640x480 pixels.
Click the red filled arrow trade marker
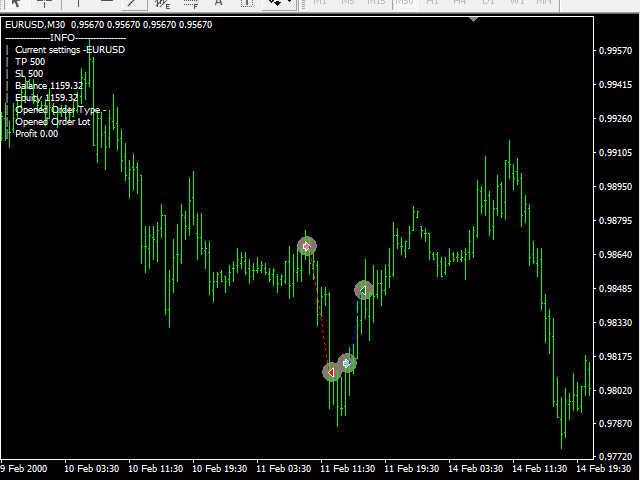331,372
